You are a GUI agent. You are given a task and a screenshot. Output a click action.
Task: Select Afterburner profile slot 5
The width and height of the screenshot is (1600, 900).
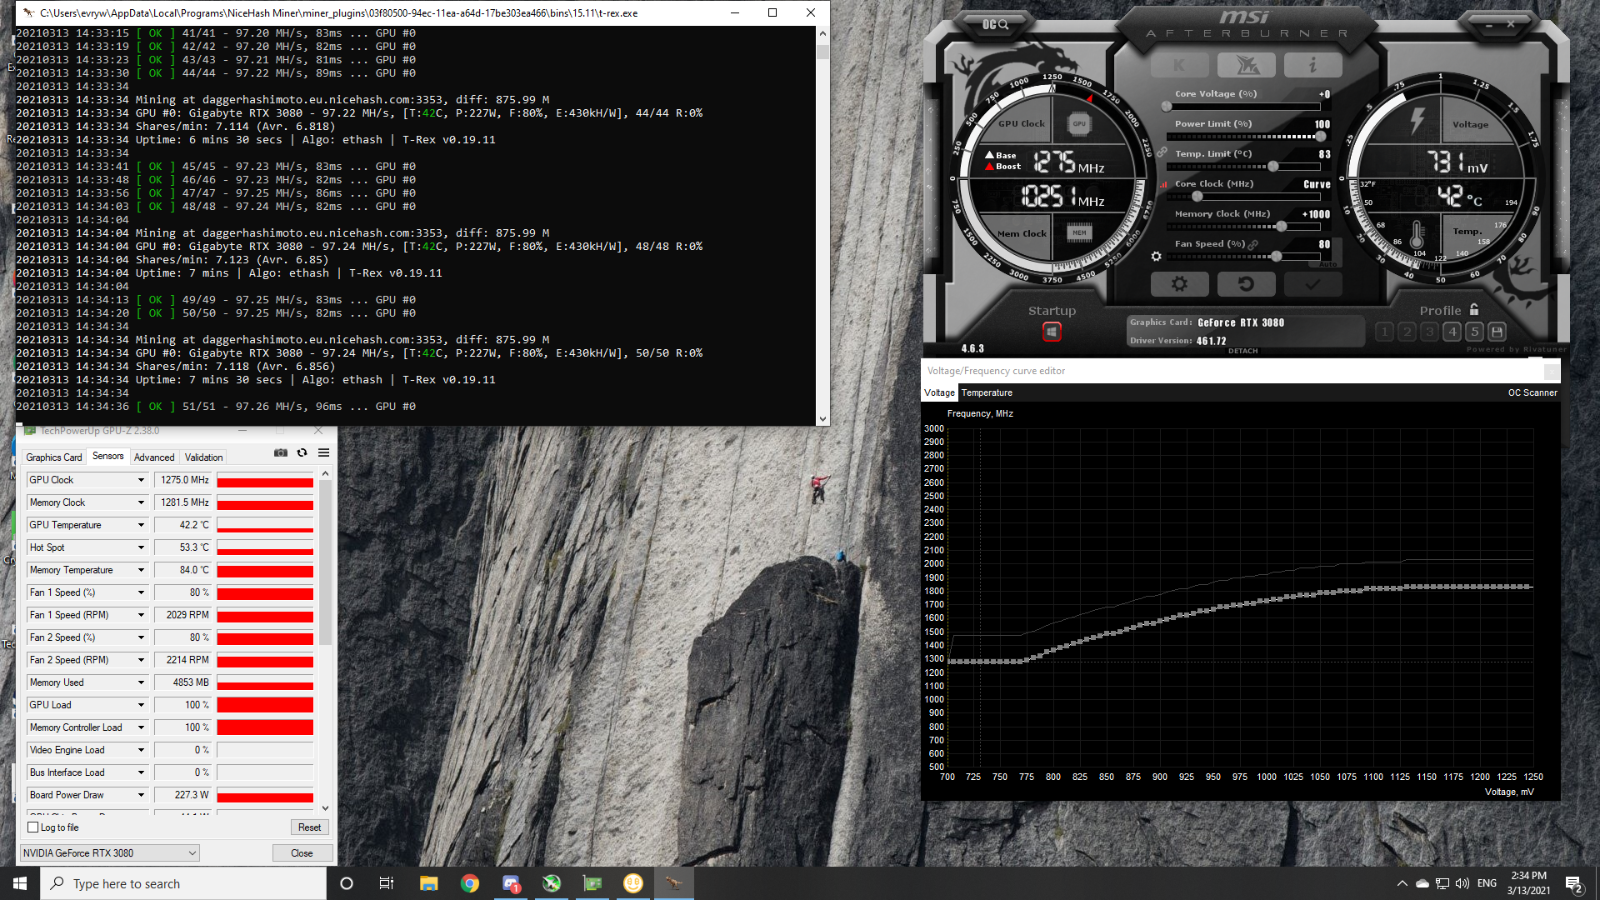point(1474,331)
